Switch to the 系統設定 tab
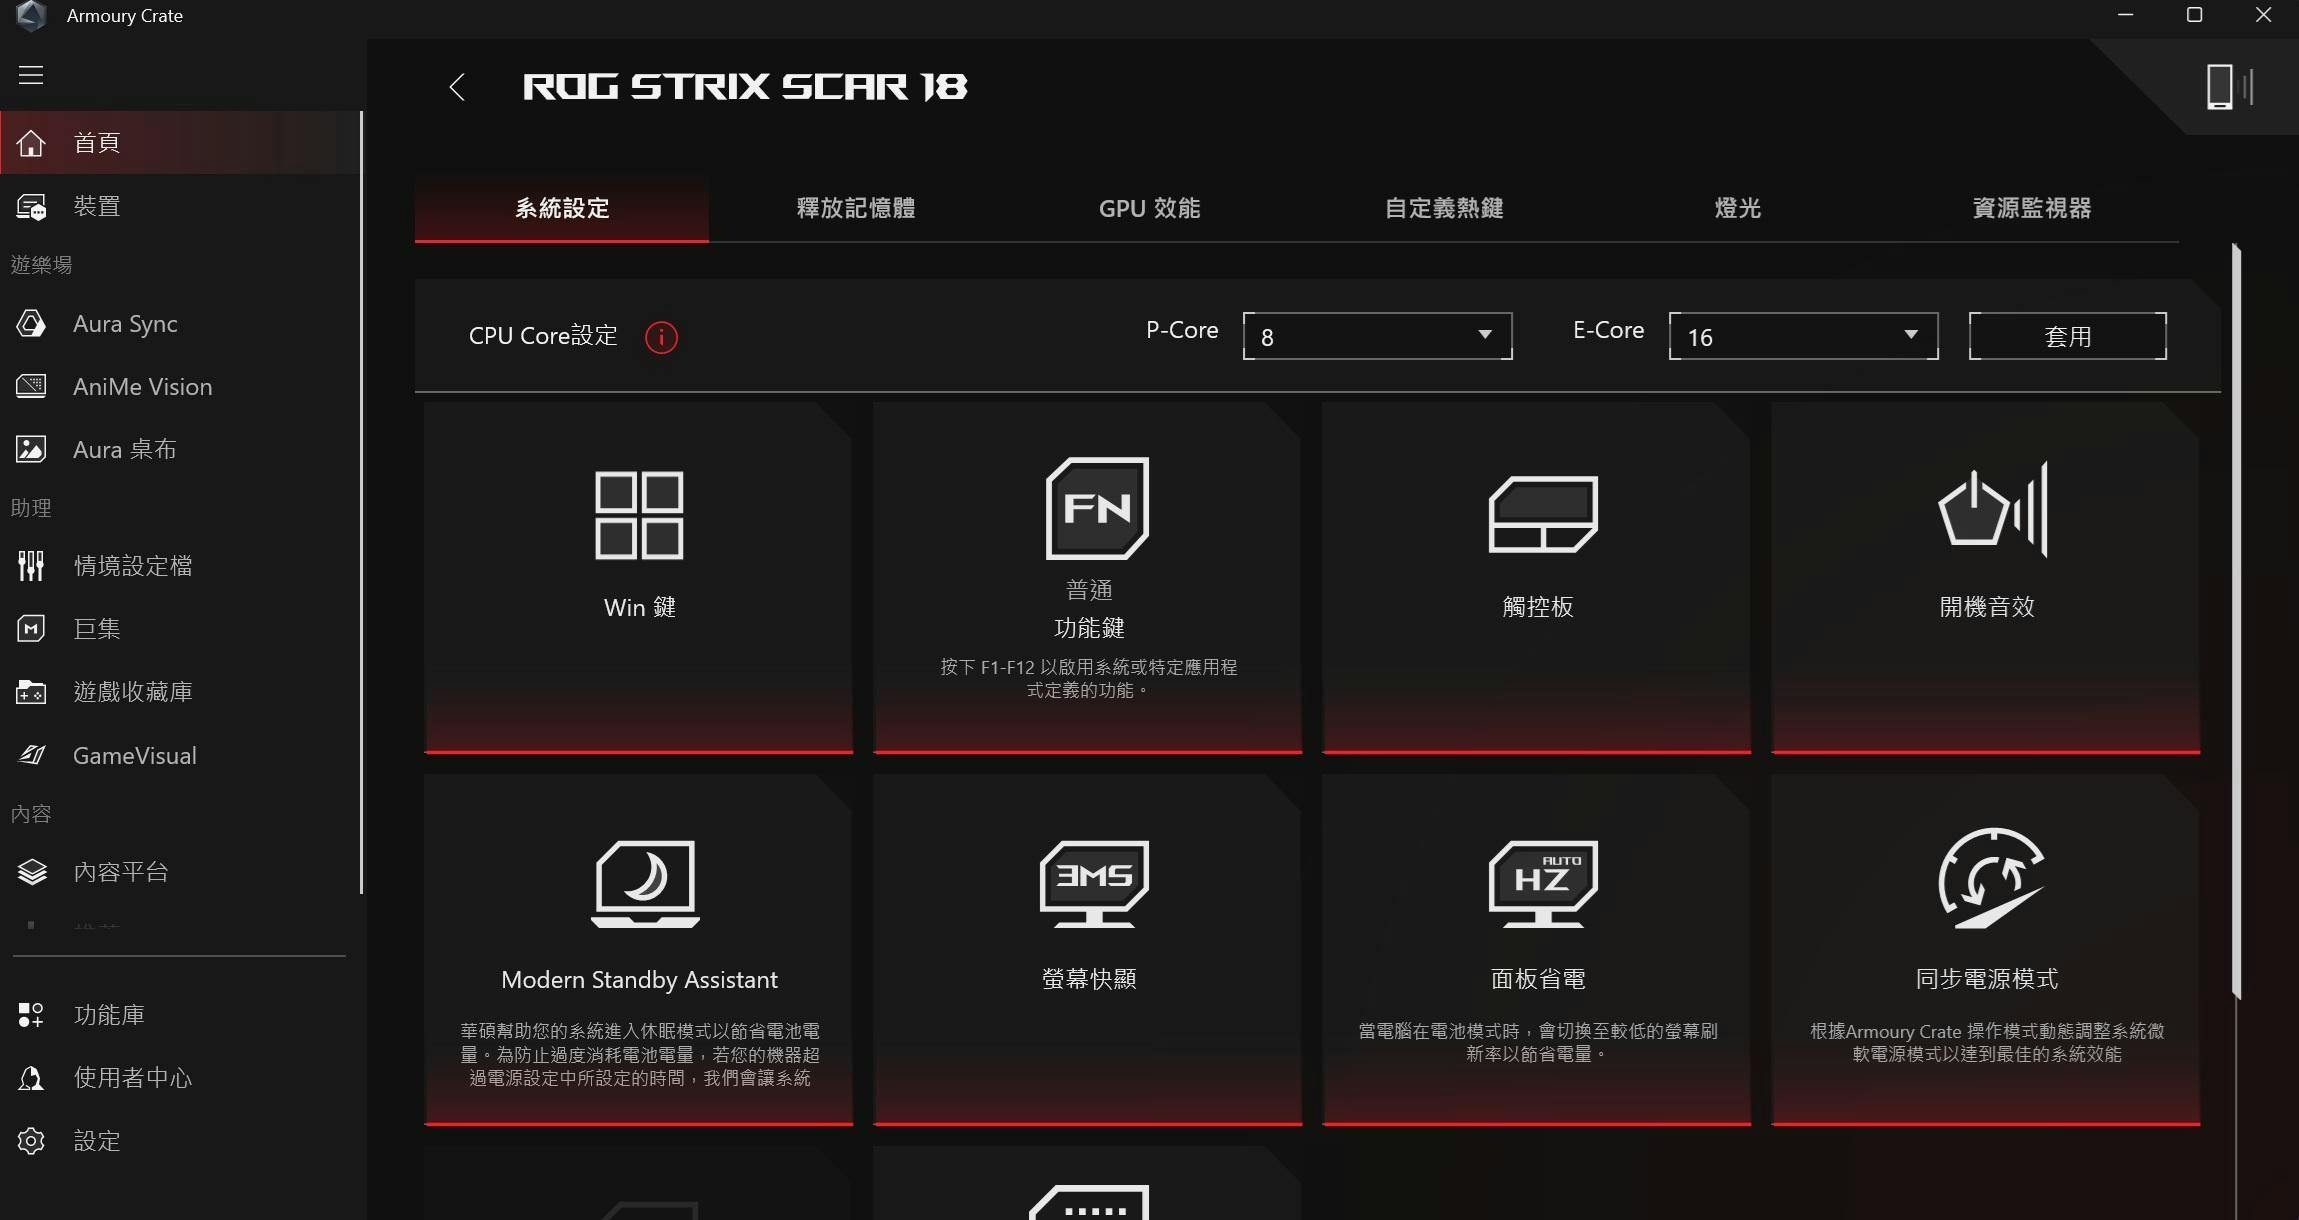 click(562, 208)
